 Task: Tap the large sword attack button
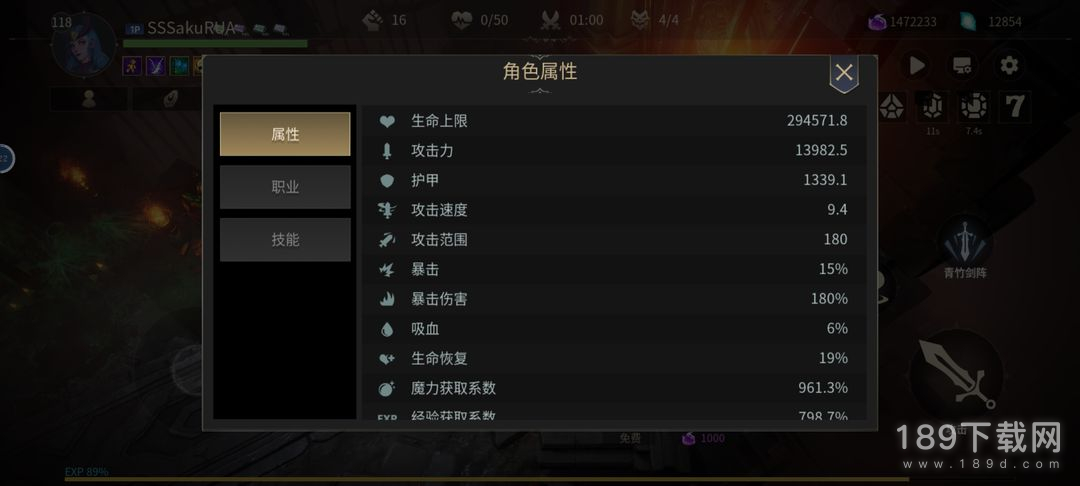point(956,375)
